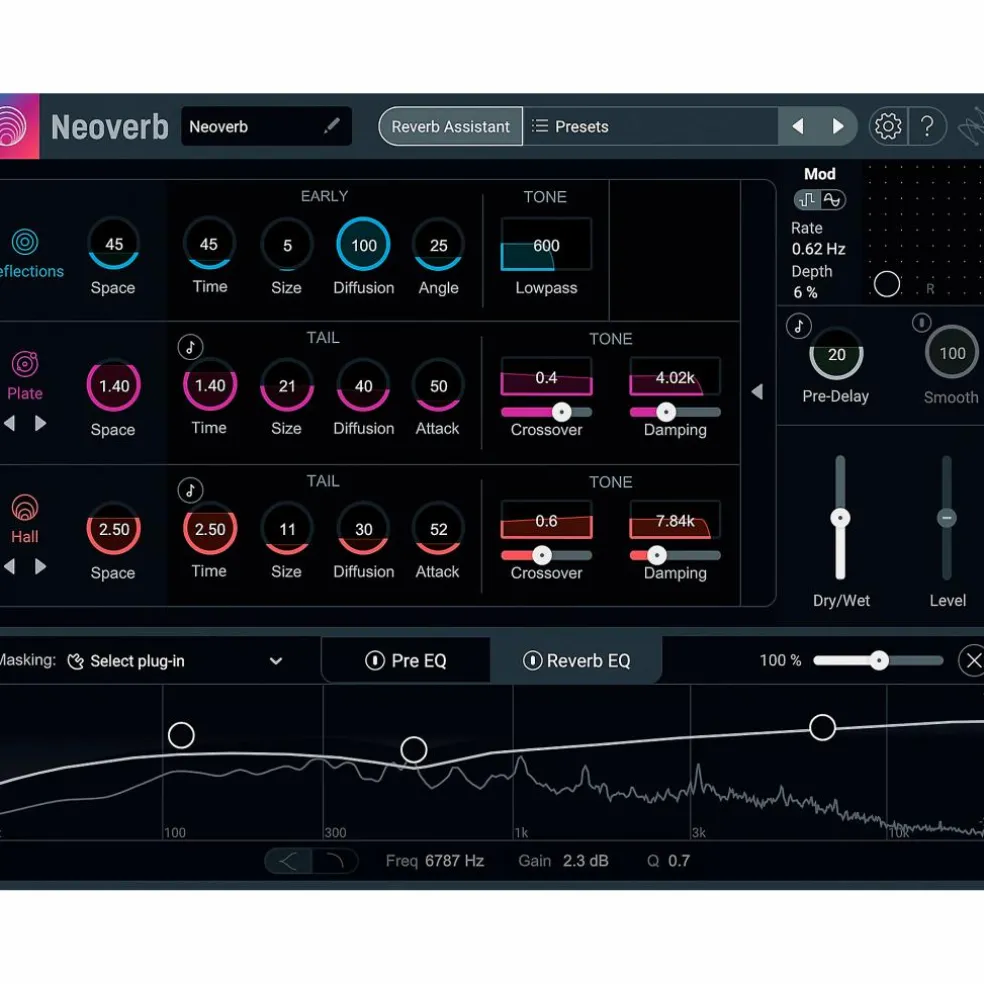
Task: Click the Reflections engine icon
Action: (25, 242)
